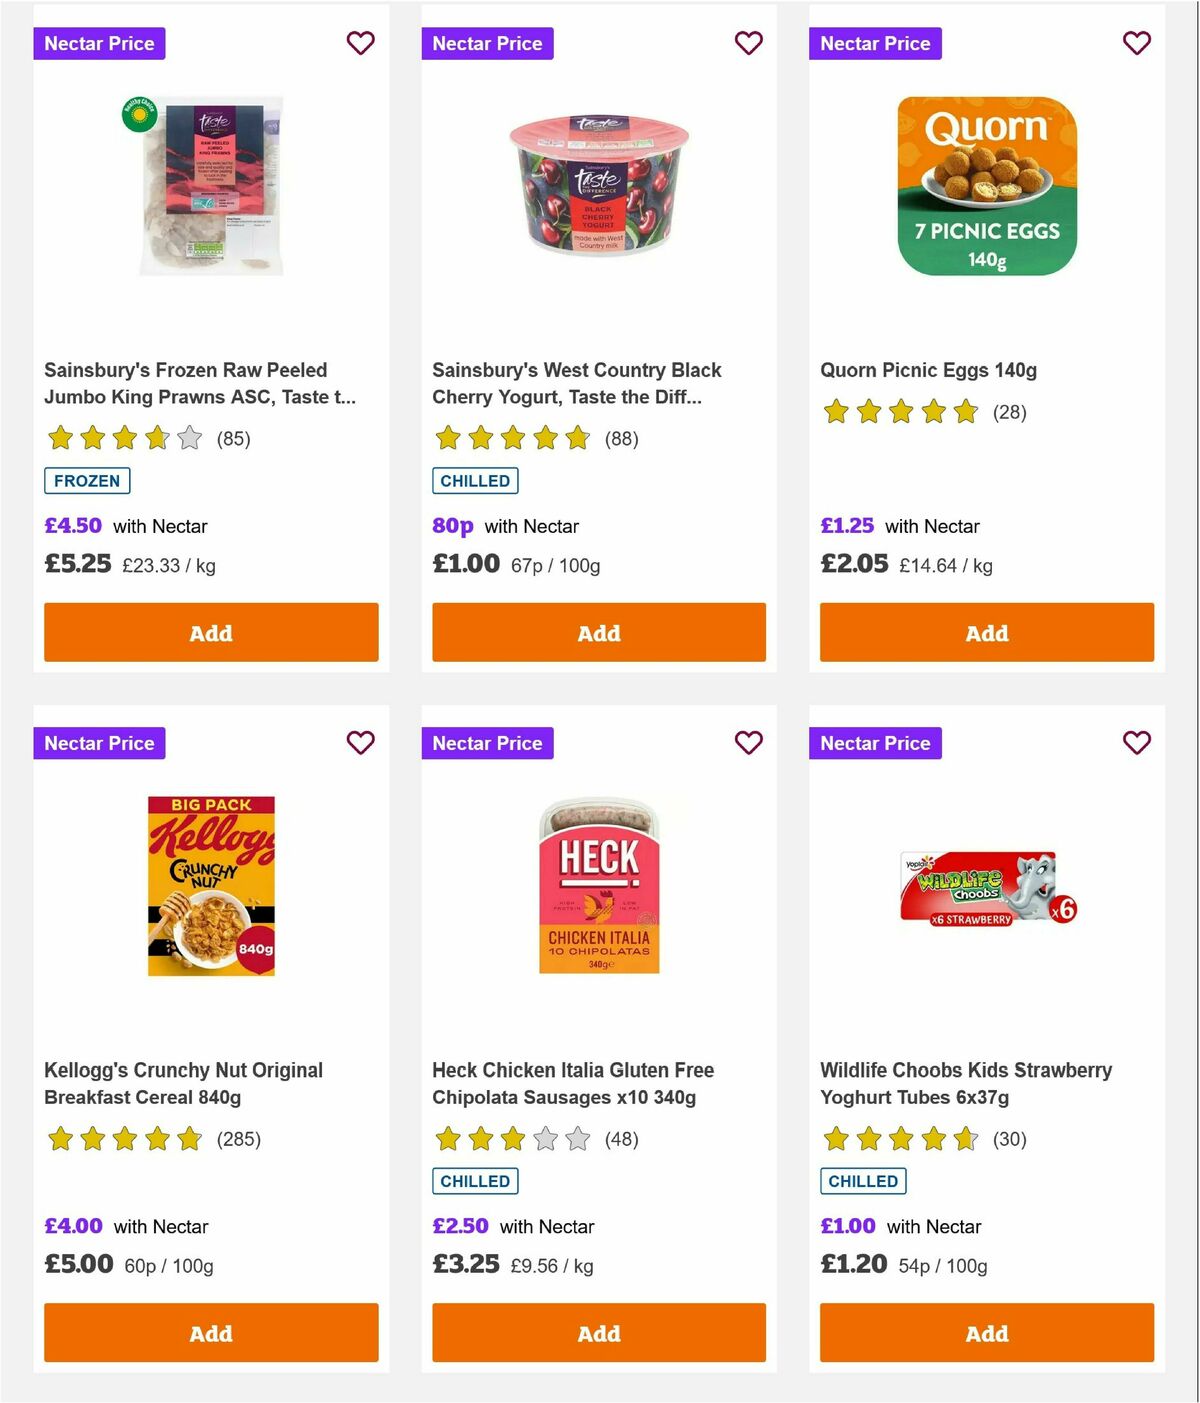Add Quorn Picnic Eggs to the basket
The height and width of the screenshot is (1403, 1200).
pyautogui.click(x=987, y=633)
